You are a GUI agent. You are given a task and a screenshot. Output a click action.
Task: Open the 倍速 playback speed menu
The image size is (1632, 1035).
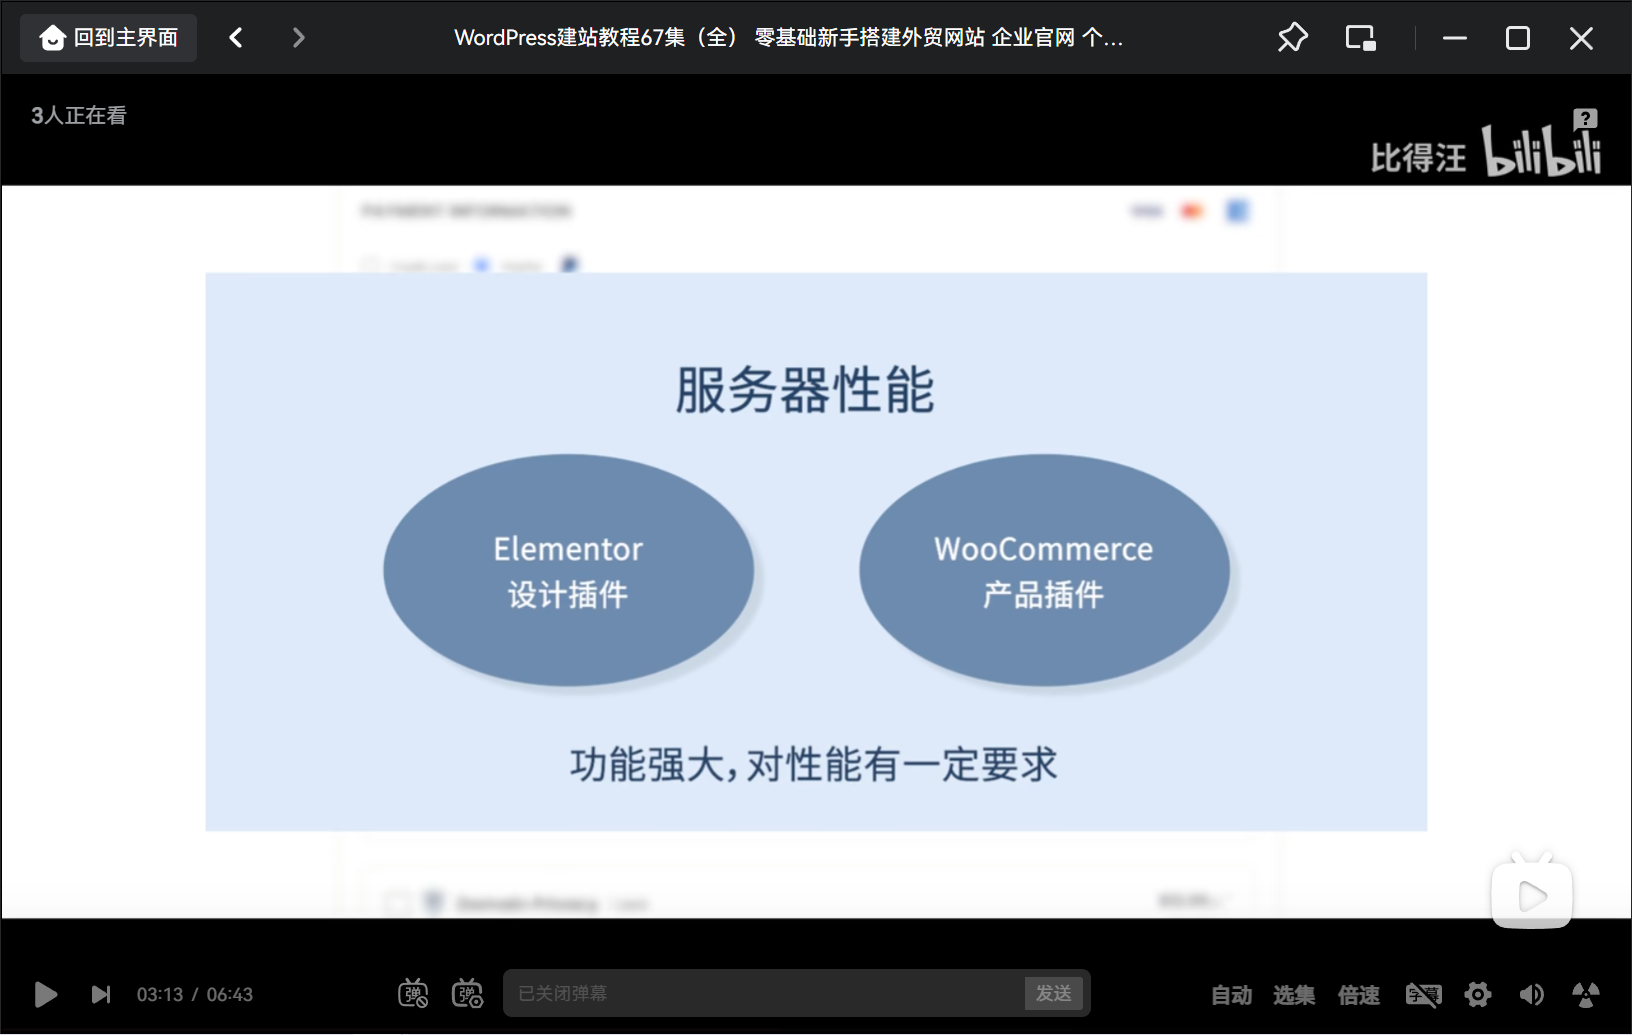1359,995
